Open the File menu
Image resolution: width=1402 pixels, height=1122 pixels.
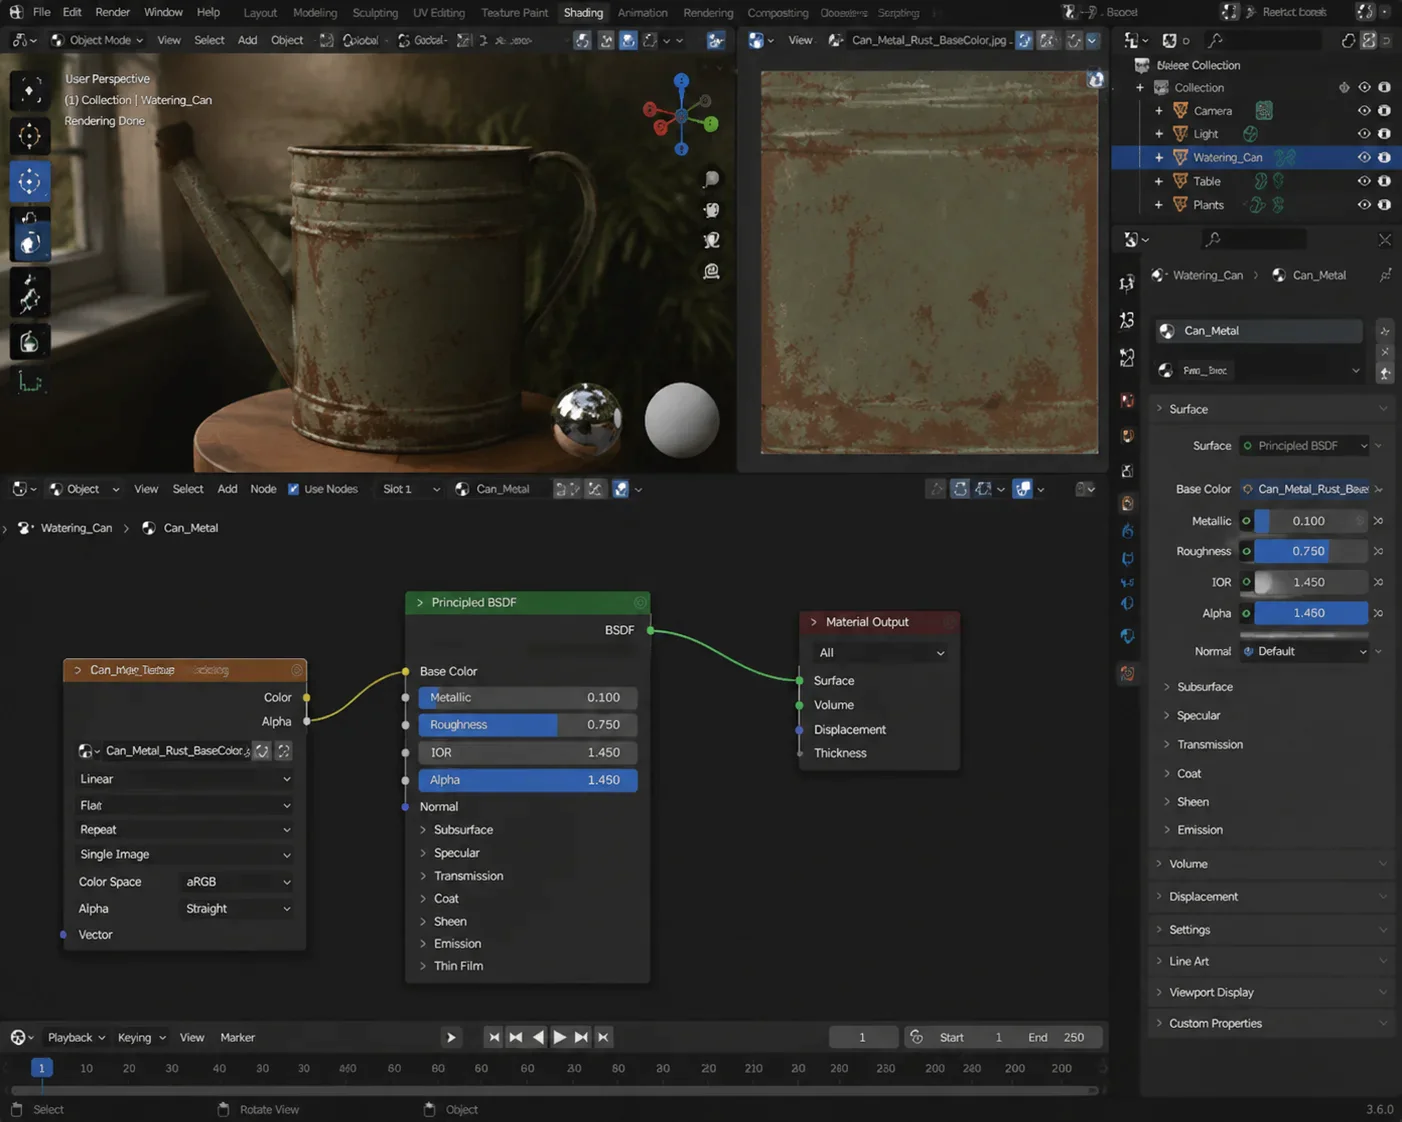click(x=41, y=12)
